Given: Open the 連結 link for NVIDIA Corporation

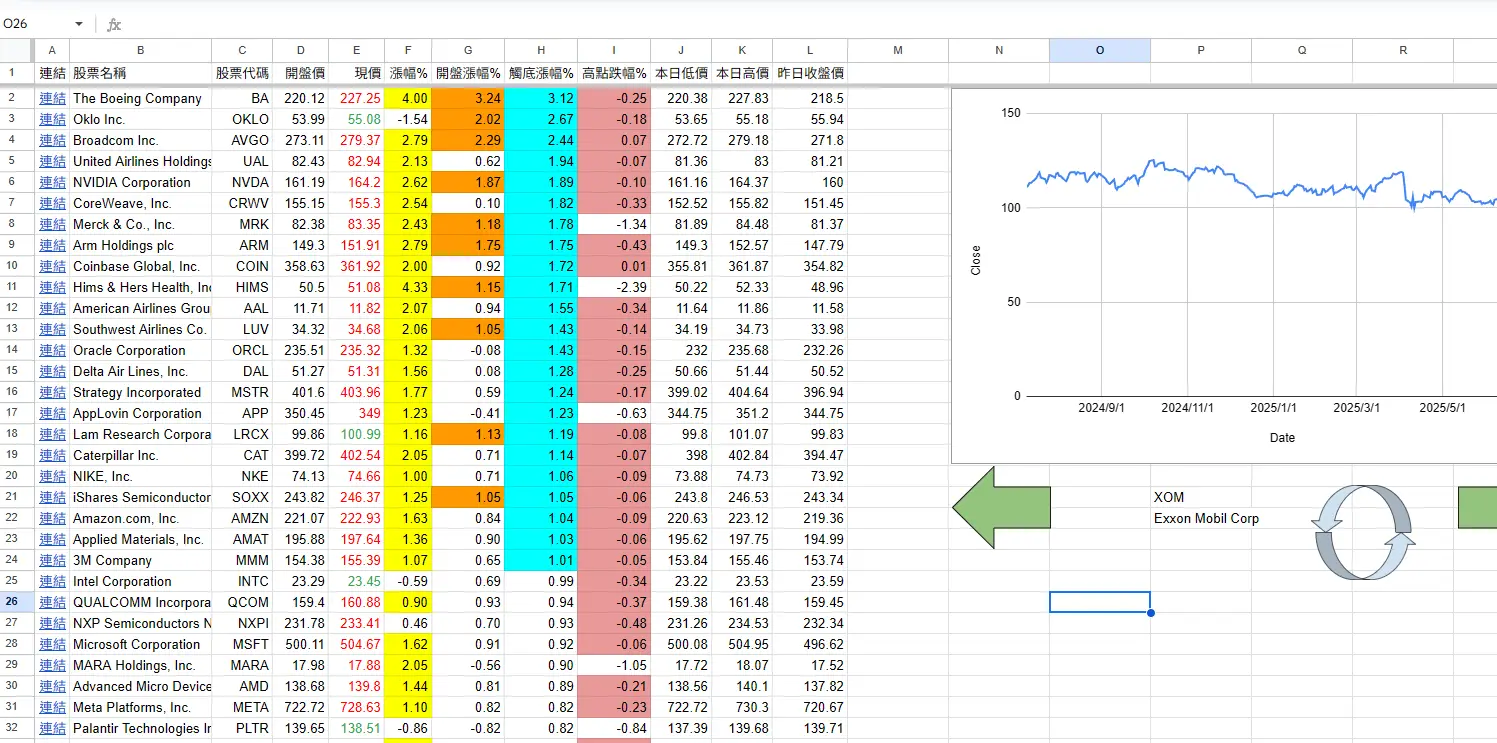Looking at the screenshot, I should (51, 182).
